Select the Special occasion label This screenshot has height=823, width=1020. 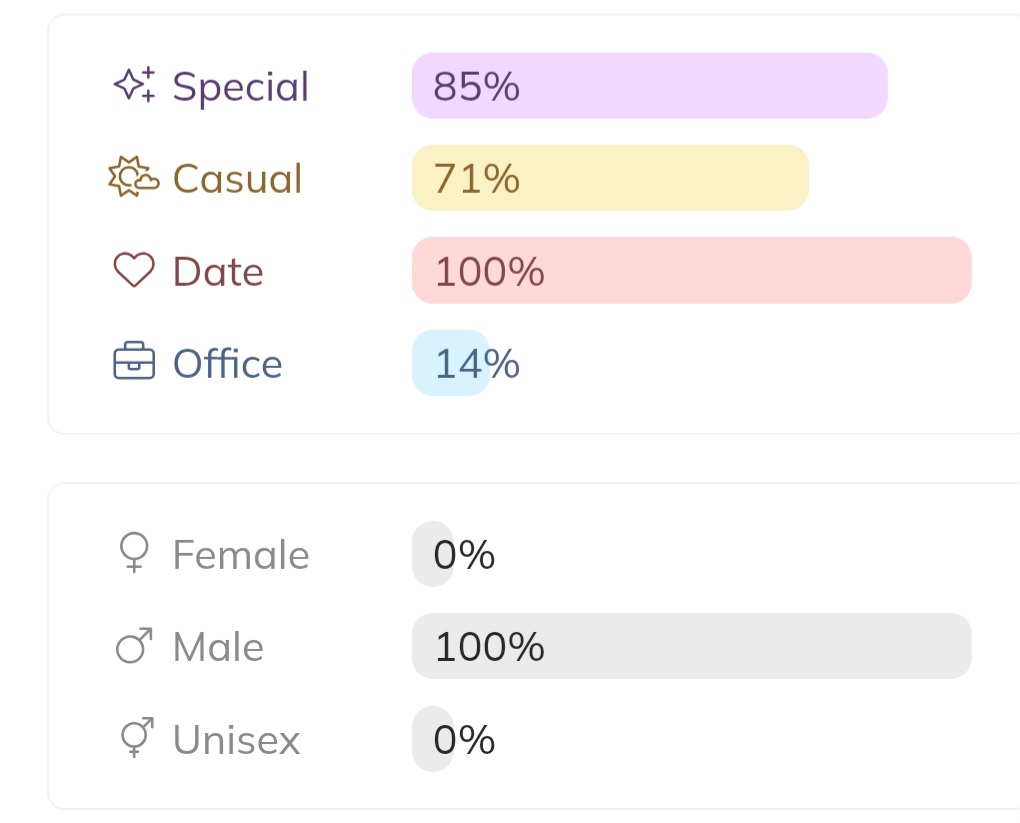click(241, 87)
